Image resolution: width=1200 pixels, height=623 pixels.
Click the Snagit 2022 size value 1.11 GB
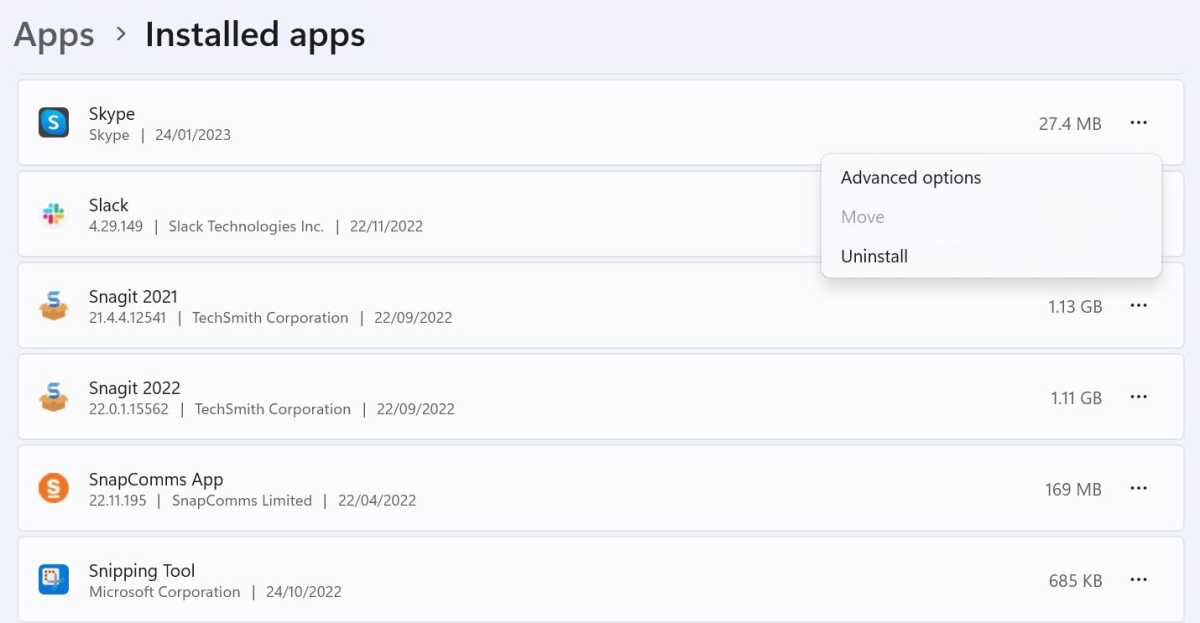click(x=1076, y=398)
